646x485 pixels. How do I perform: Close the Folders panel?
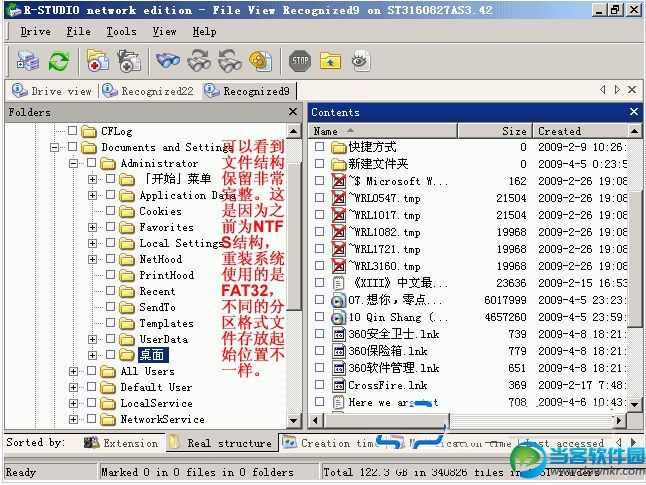pos(293,112)
